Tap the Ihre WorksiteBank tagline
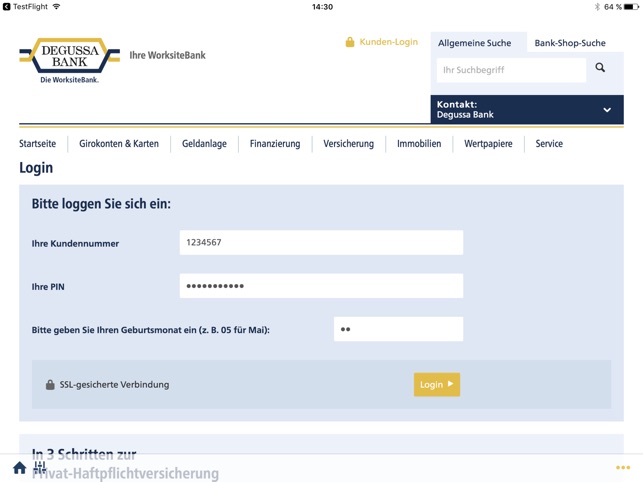 tap(167, 55)
